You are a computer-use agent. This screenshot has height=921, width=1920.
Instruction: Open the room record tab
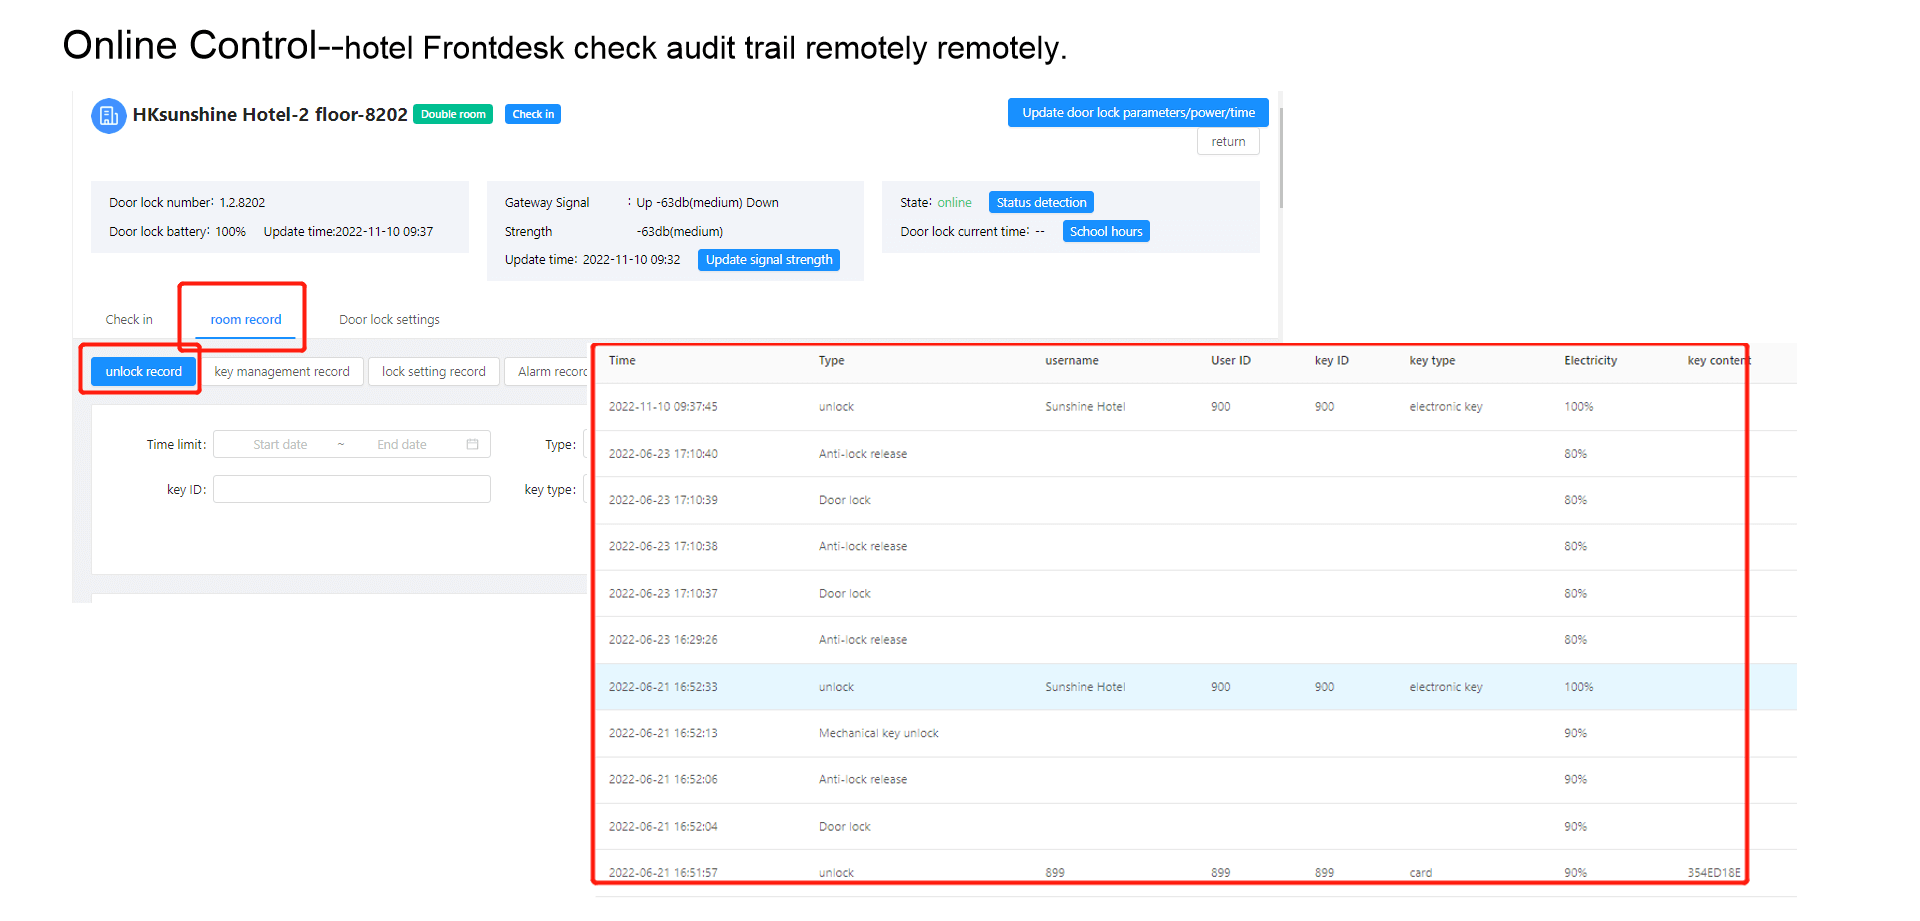click(245, 320)
